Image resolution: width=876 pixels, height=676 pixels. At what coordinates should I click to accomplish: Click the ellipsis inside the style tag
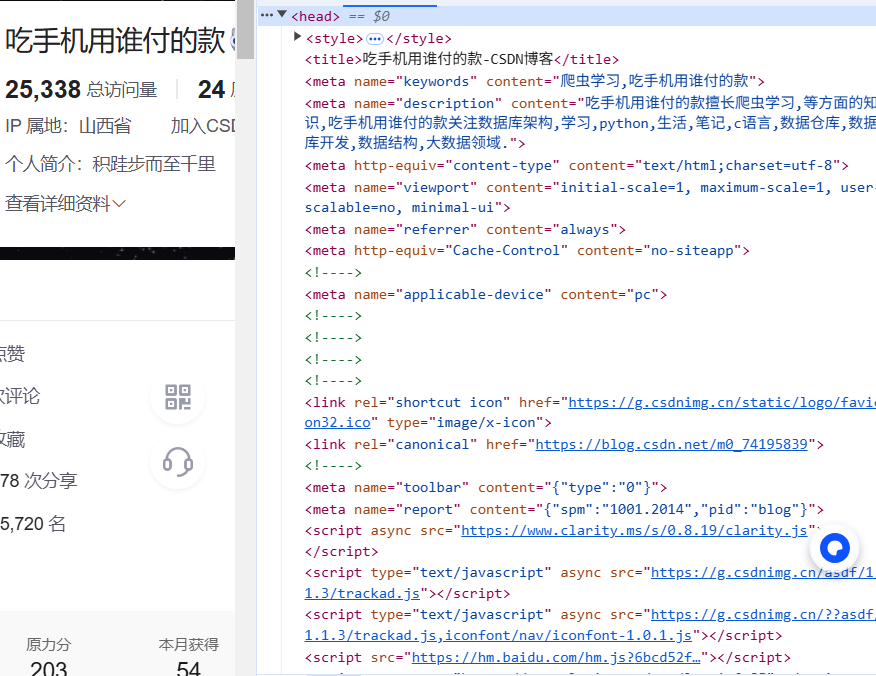pos(375,39)
